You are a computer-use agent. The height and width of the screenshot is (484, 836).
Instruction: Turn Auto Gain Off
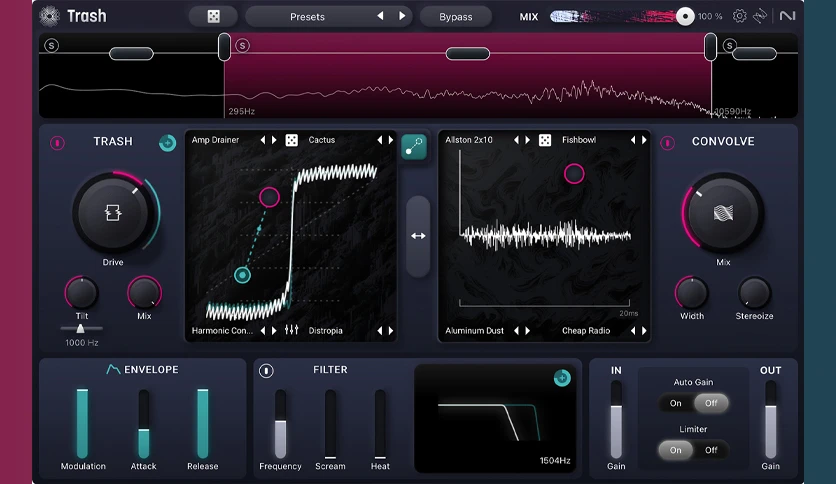(x=711, y=403)
